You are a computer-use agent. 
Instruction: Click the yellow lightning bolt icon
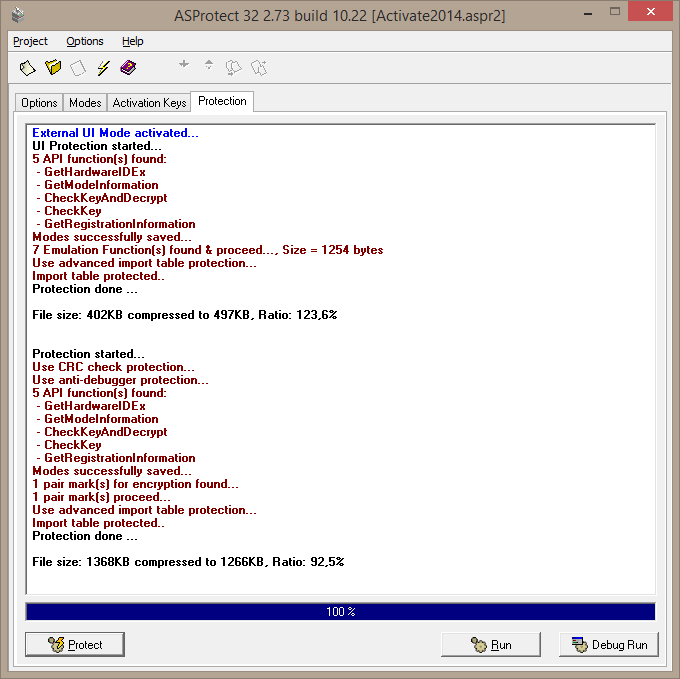(x=103, y=68)
